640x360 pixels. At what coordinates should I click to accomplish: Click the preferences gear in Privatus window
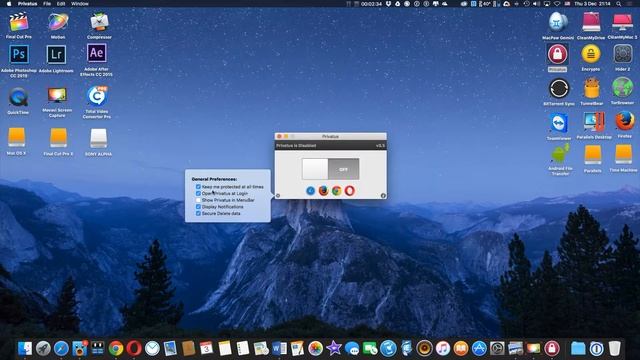coord(278,196)
